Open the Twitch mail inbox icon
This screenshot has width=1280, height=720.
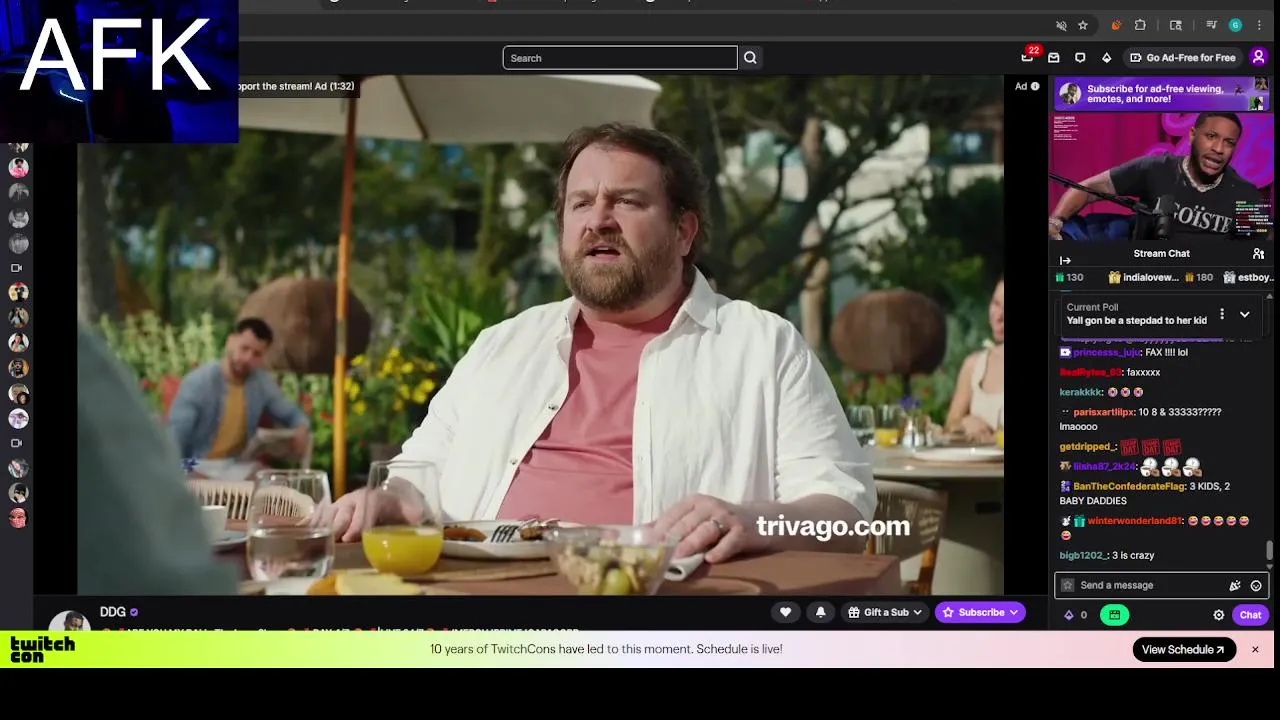click(1054, 58)
